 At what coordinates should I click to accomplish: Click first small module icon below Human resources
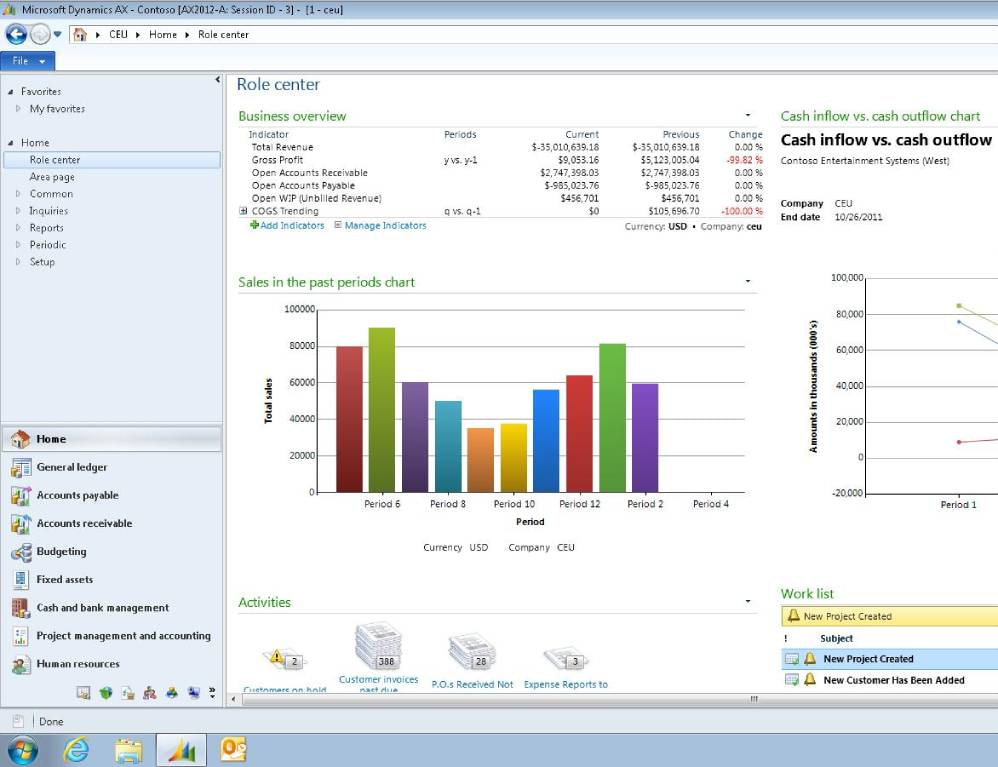click(83, 693)
